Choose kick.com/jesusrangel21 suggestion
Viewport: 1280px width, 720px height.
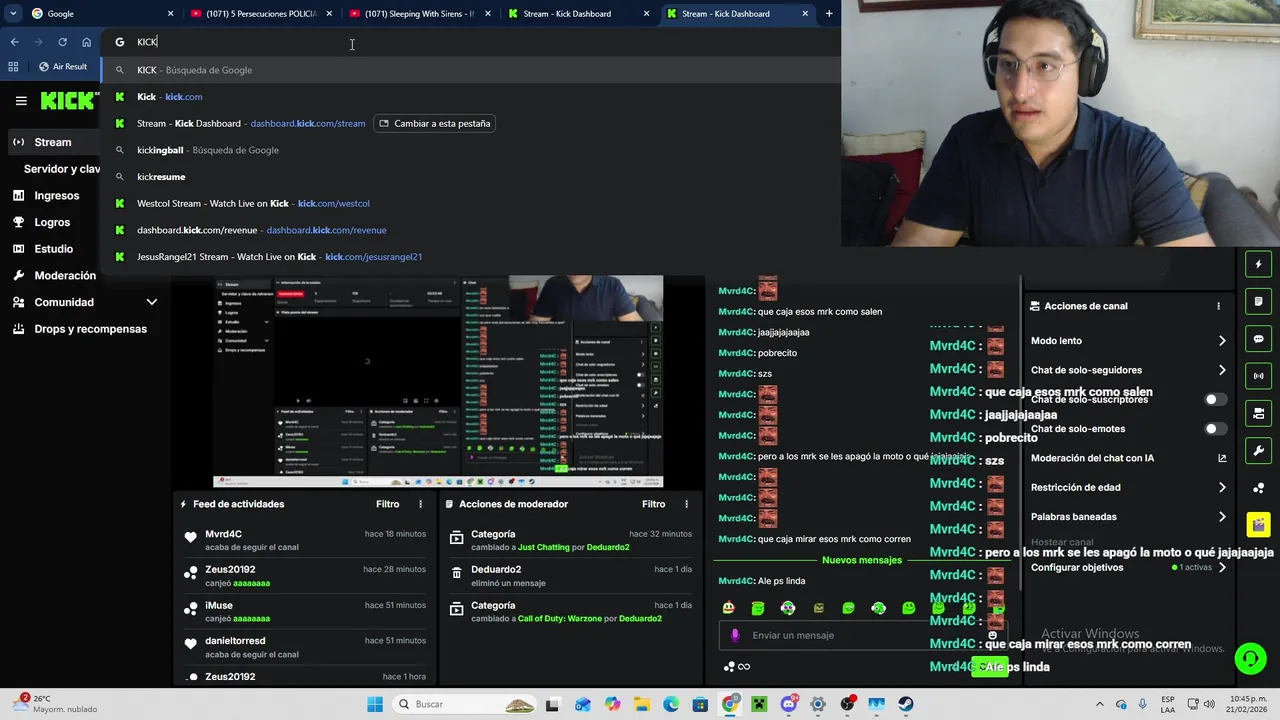[x=470, y=257]
